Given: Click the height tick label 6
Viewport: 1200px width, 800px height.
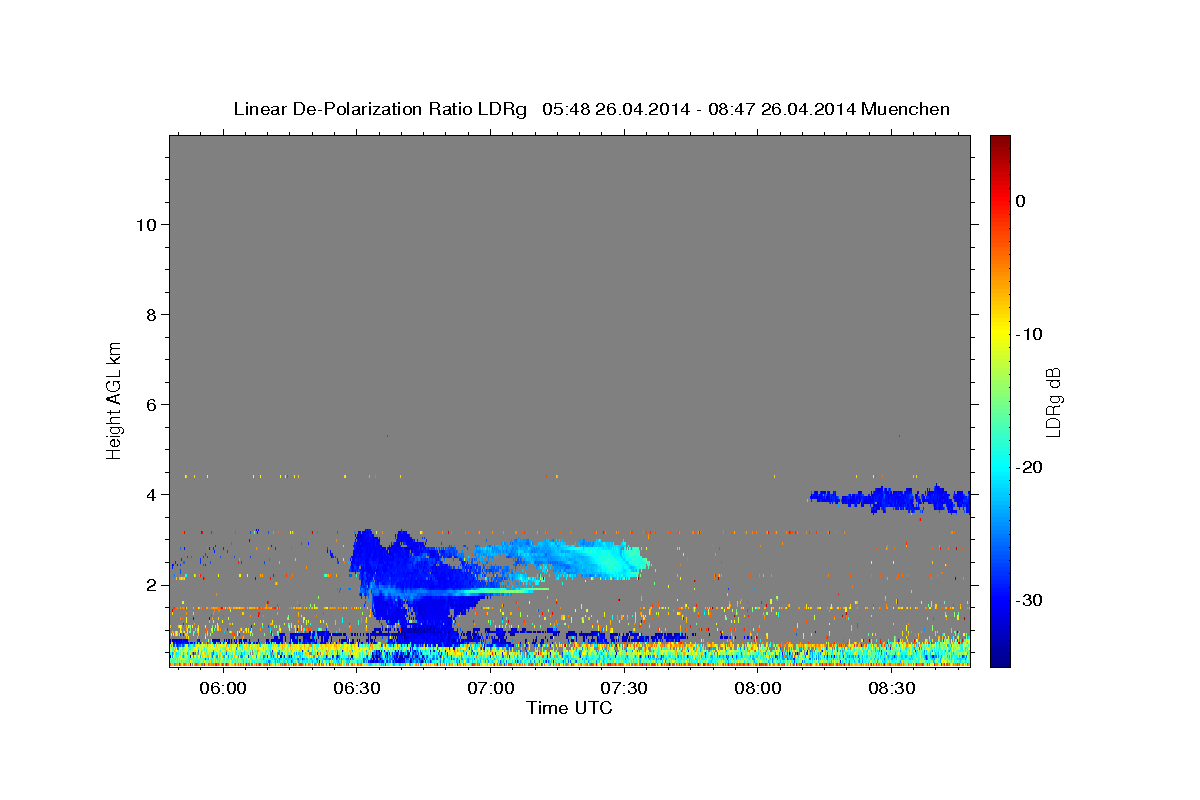Looking at the screenshot, I should point(151,404).
